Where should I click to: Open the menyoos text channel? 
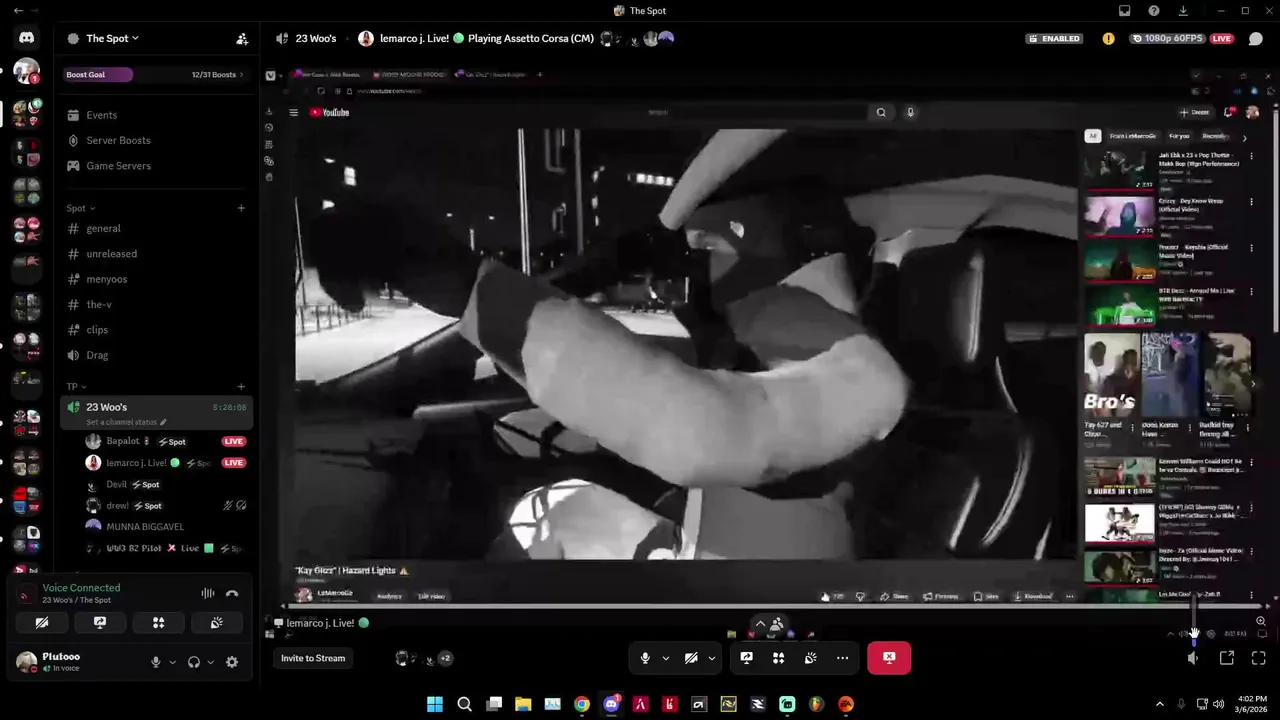pyautogui.click(x=154, y=279)
